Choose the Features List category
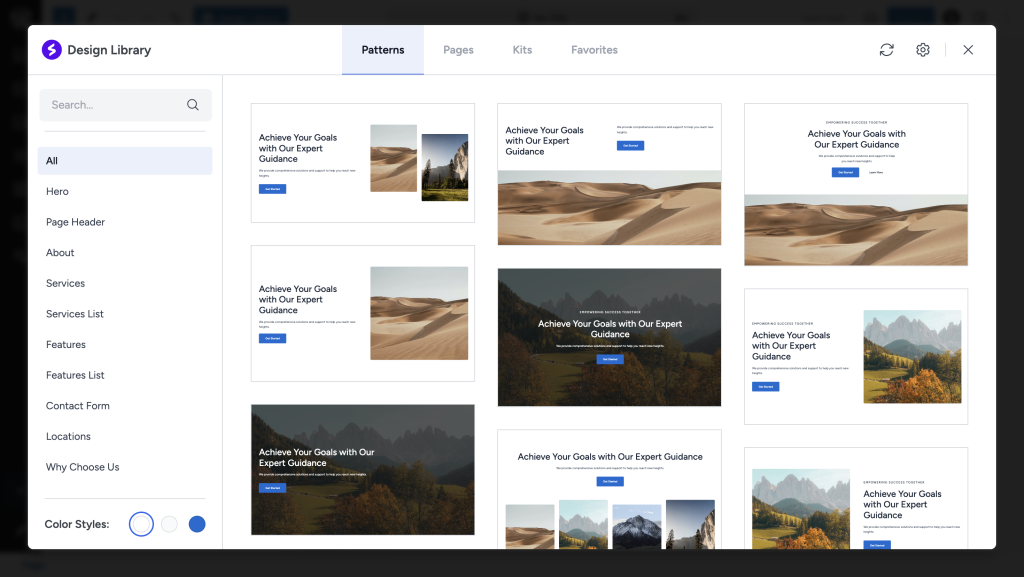This screenshot has height=577, width=1024. [75, 374]
